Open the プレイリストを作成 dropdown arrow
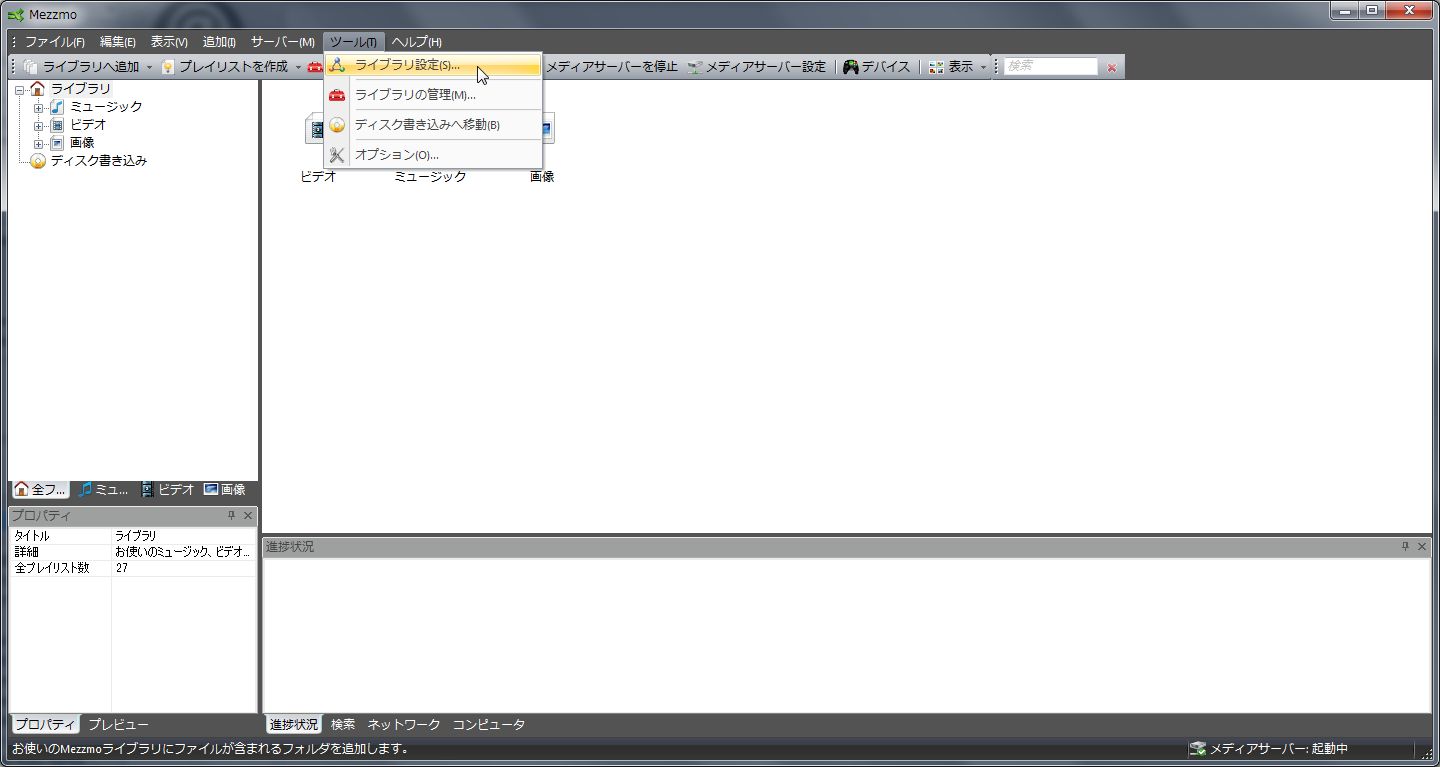 click(298, 67)
